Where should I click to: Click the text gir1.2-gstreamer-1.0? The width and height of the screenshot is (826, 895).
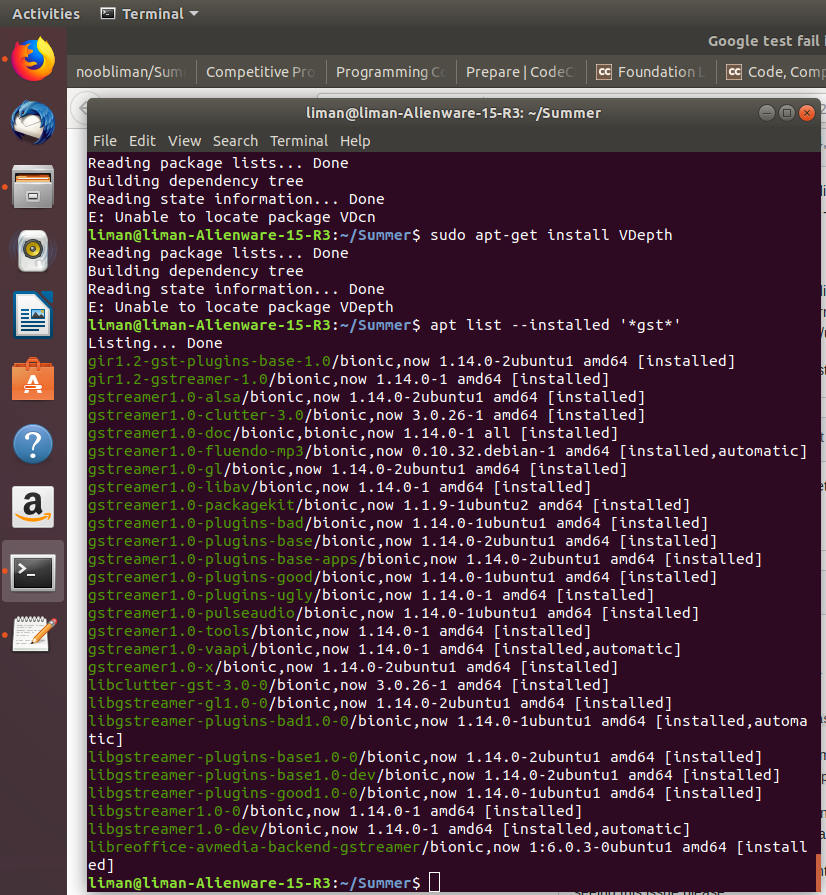(x=178, y=379)
